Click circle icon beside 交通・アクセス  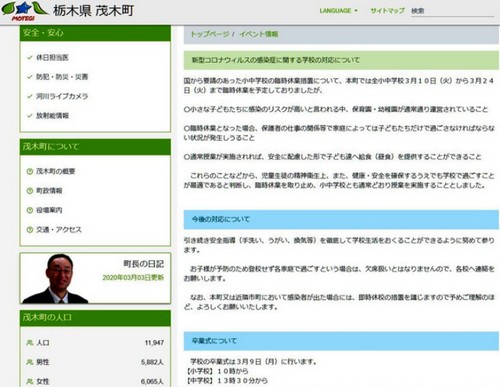pyautogui.click(x=30, y=229)
